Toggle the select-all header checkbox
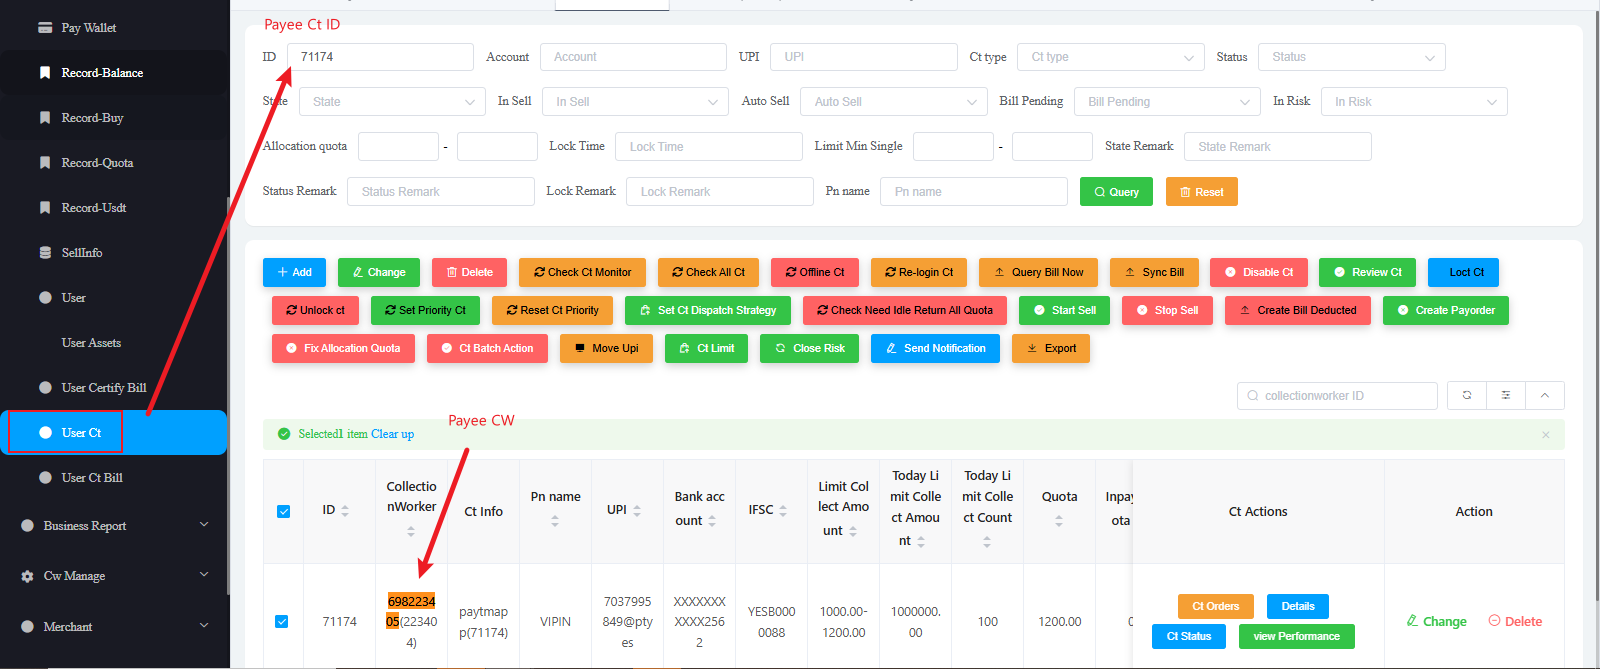Image resolution: width=1600 pixels, height=669 pixels. click(x=283, y=511)
